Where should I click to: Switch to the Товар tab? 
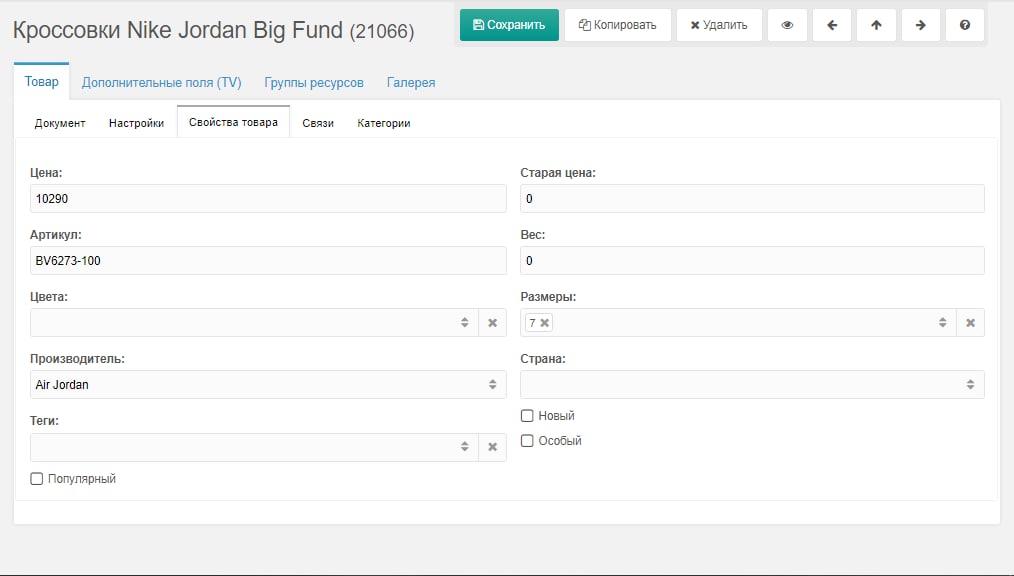[41, 81]
